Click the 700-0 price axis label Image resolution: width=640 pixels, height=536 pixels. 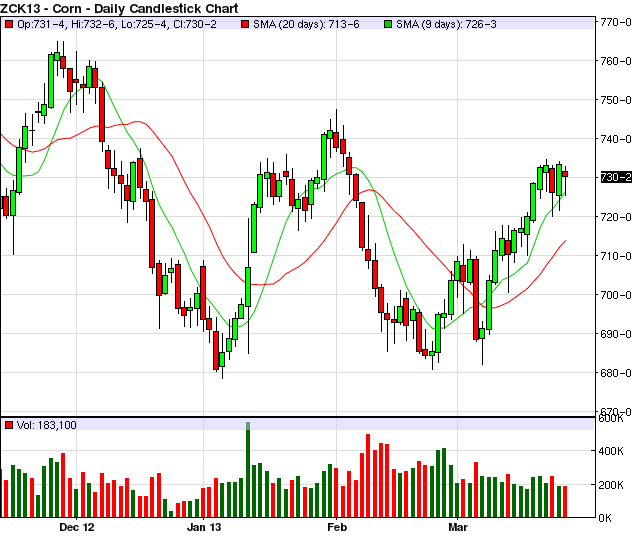coord(616,295)
